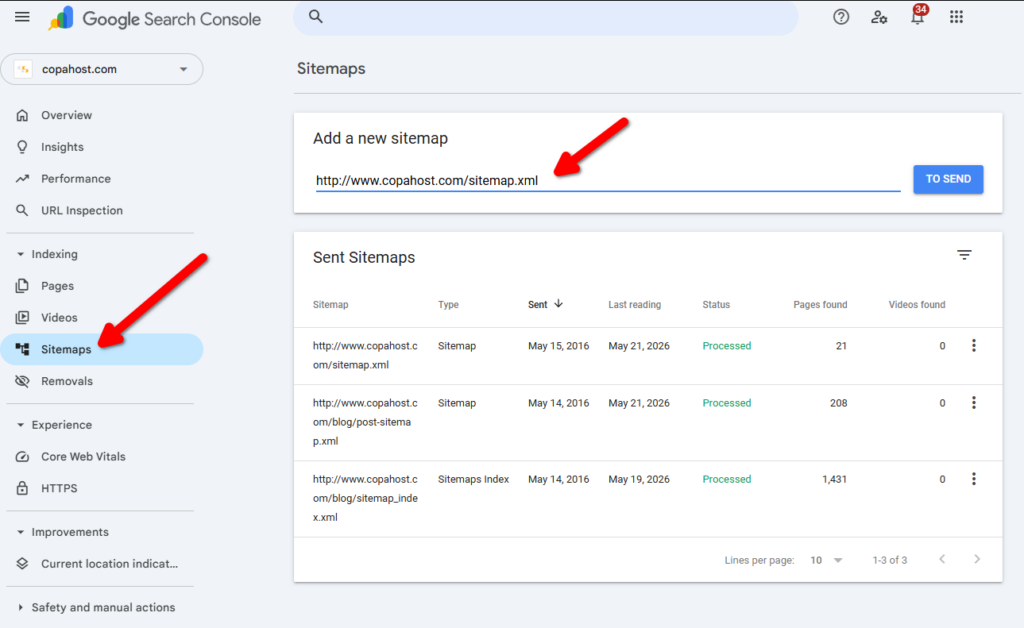
Task: Open the Pages indexing report
Action: (x=57, y=286)
